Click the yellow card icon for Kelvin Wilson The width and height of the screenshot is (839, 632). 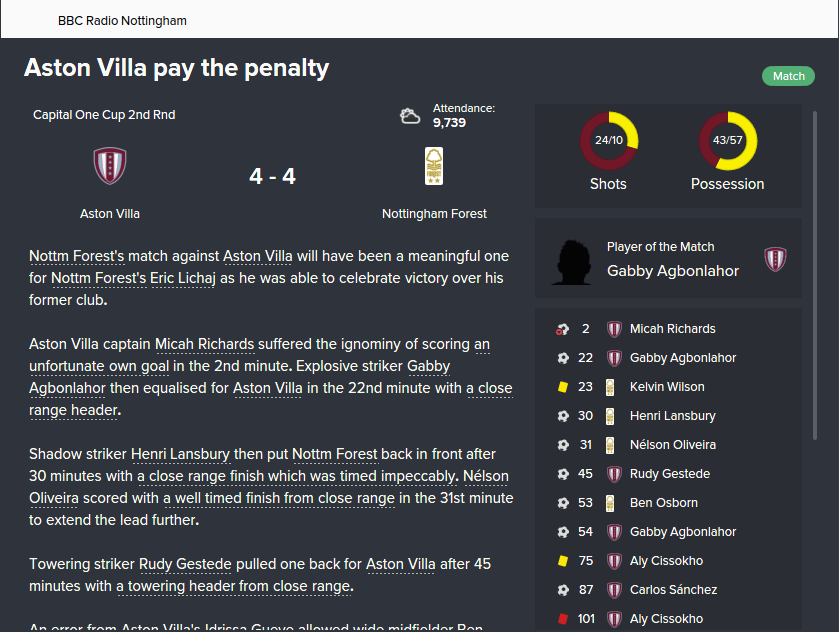pyautogui.click(x=562, y=387)
